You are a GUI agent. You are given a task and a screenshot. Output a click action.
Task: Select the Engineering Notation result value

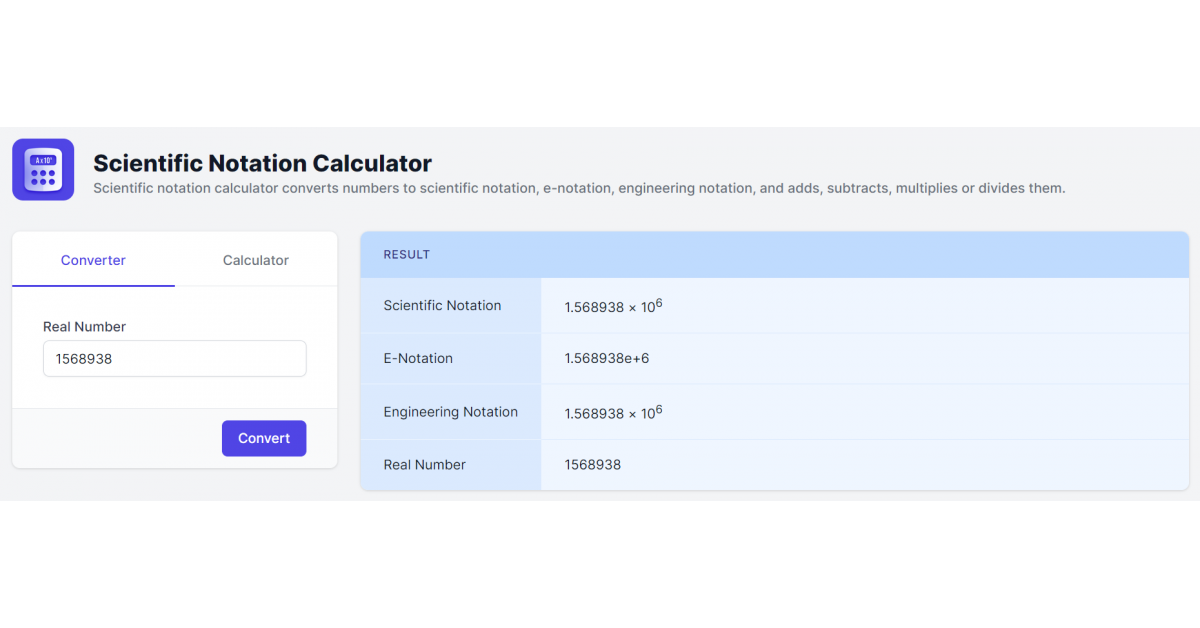click(612, 412)
